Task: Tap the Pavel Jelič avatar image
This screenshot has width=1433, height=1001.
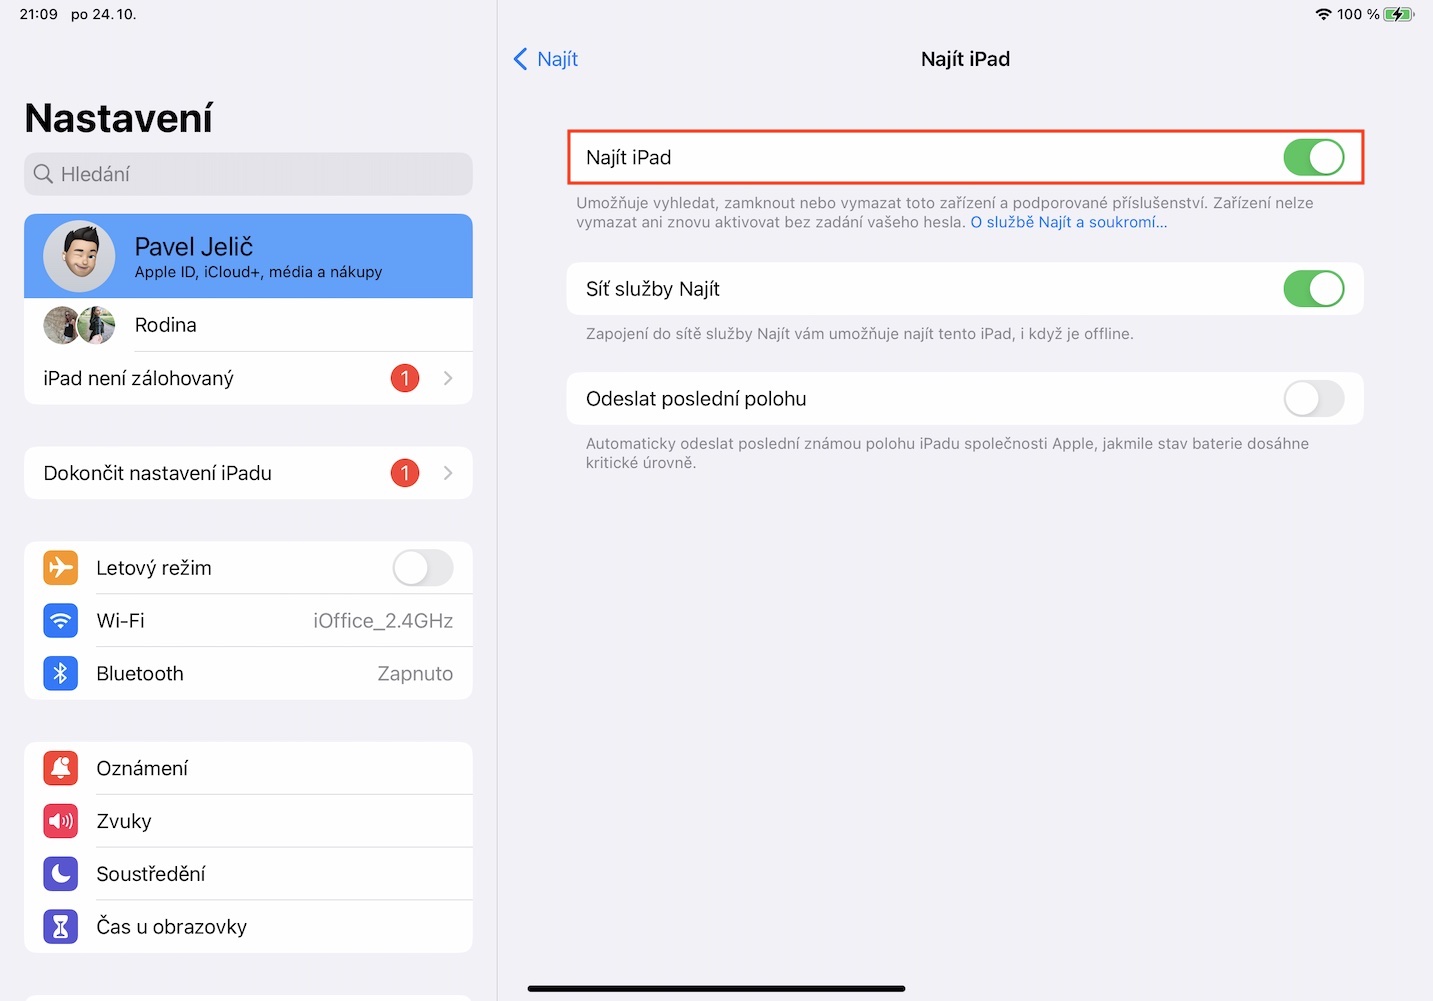Action: coord(79,256)
